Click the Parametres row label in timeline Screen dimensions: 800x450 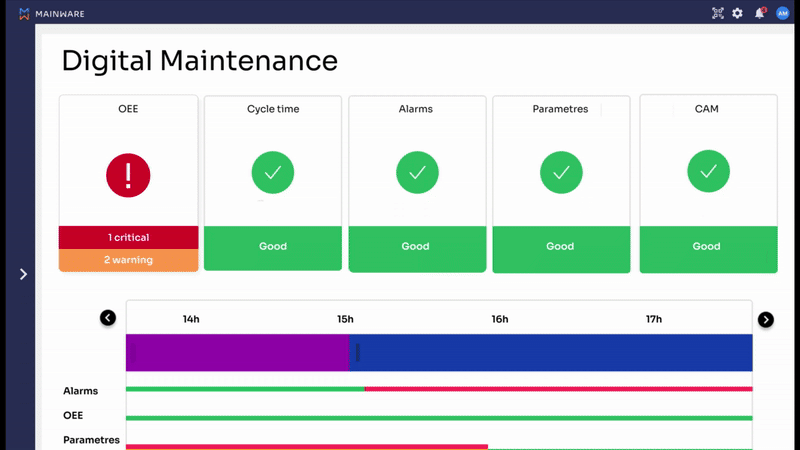coord(91,440)
